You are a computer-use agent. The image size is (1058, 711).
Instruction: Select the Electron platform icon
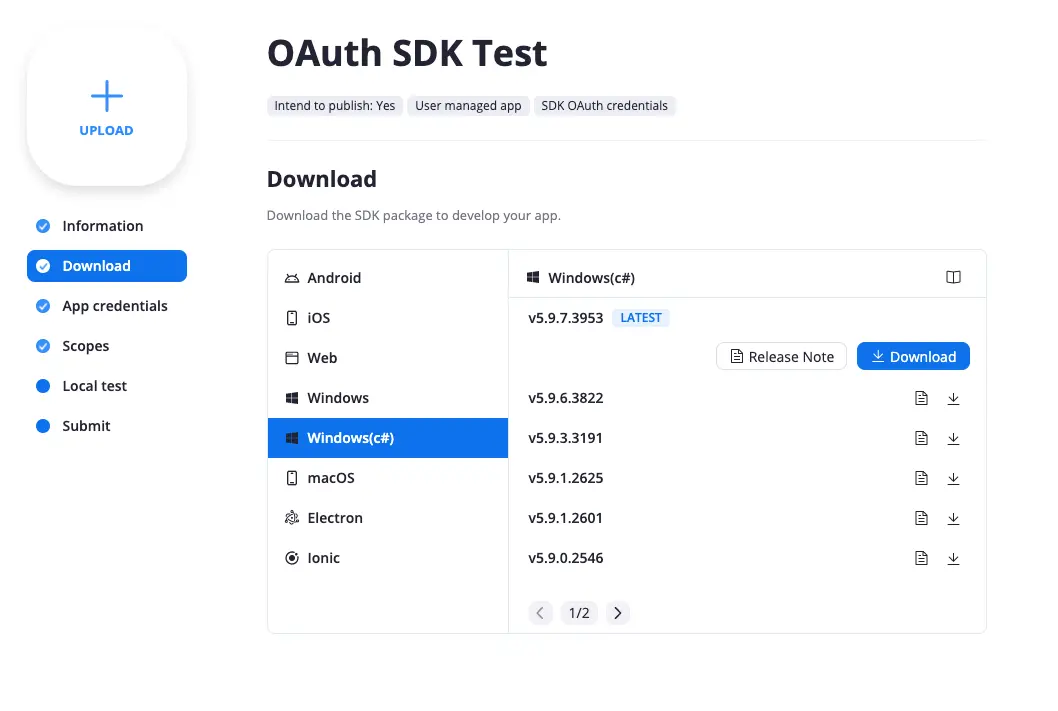(x=291, y=517)
